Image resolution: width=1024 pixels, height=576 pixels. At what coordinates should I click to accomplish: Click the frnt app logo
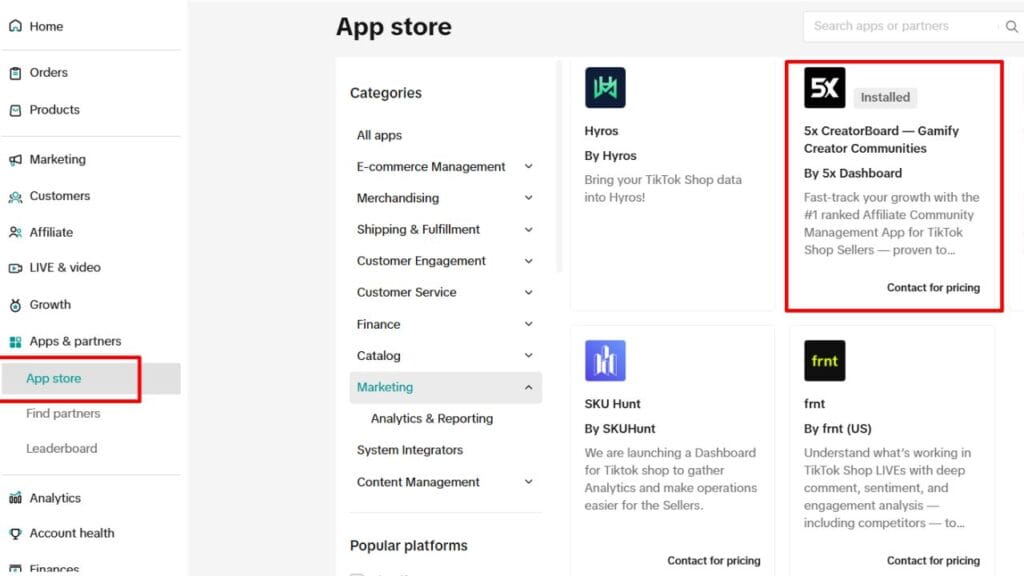coord(825,361)
